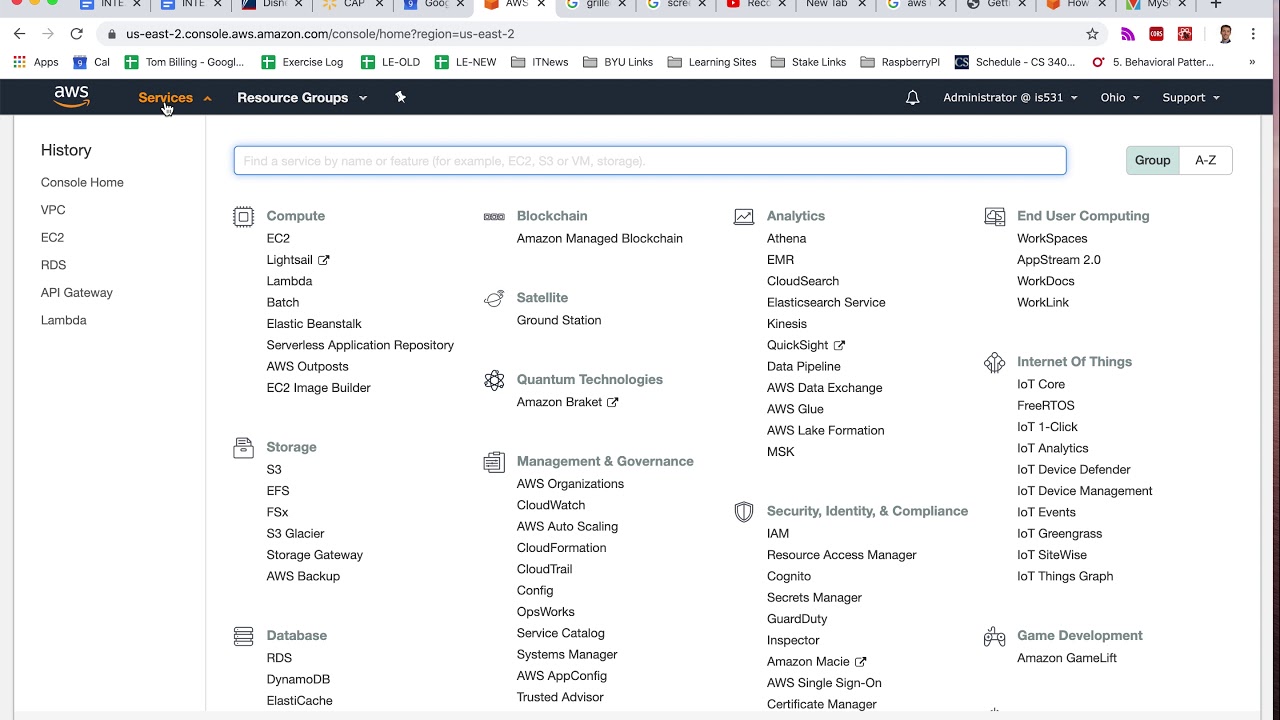Open the CloudWatch service link
Image resolution: width=1280 pixels, height=720 pixels.
coord(551,505)
